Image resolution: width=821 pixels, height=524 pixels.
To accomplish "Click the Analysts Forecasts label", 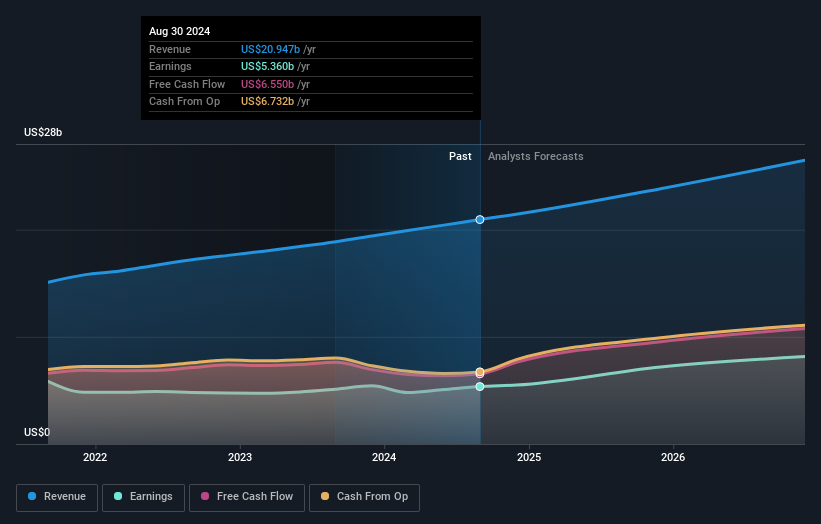I will (x=536, y=156).
